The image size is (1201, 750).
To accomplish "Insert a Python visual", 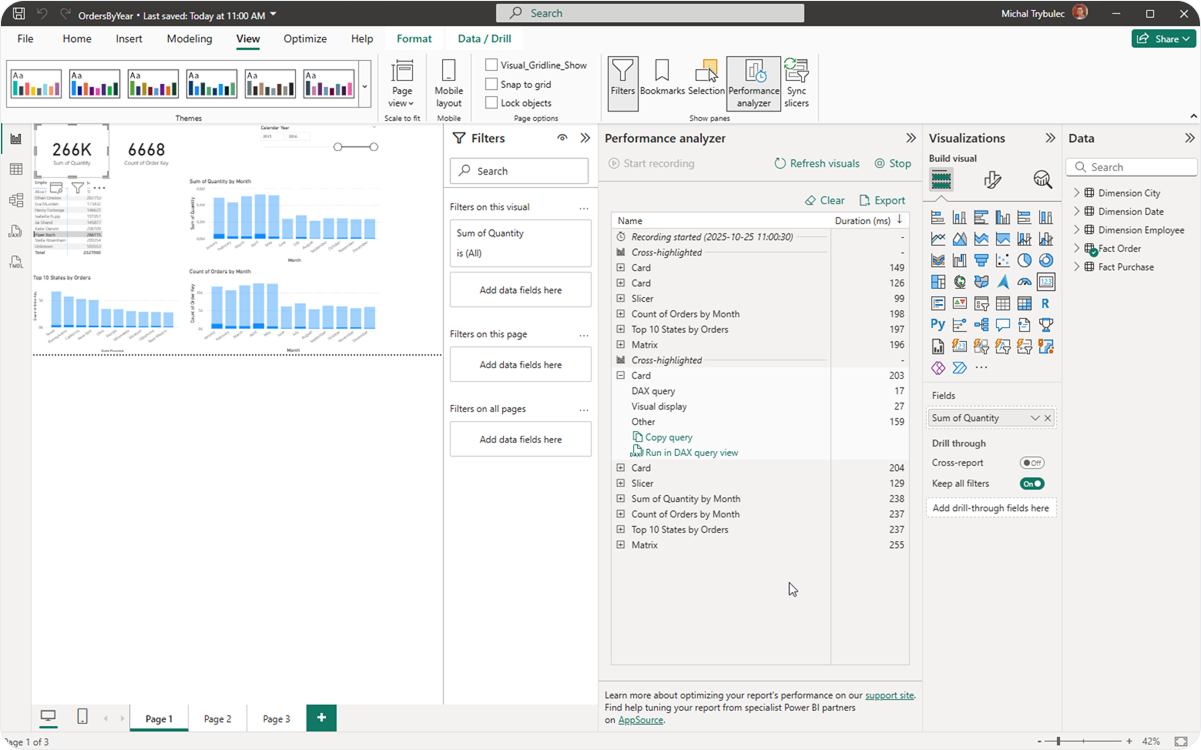I will click(x=938, y=324).
